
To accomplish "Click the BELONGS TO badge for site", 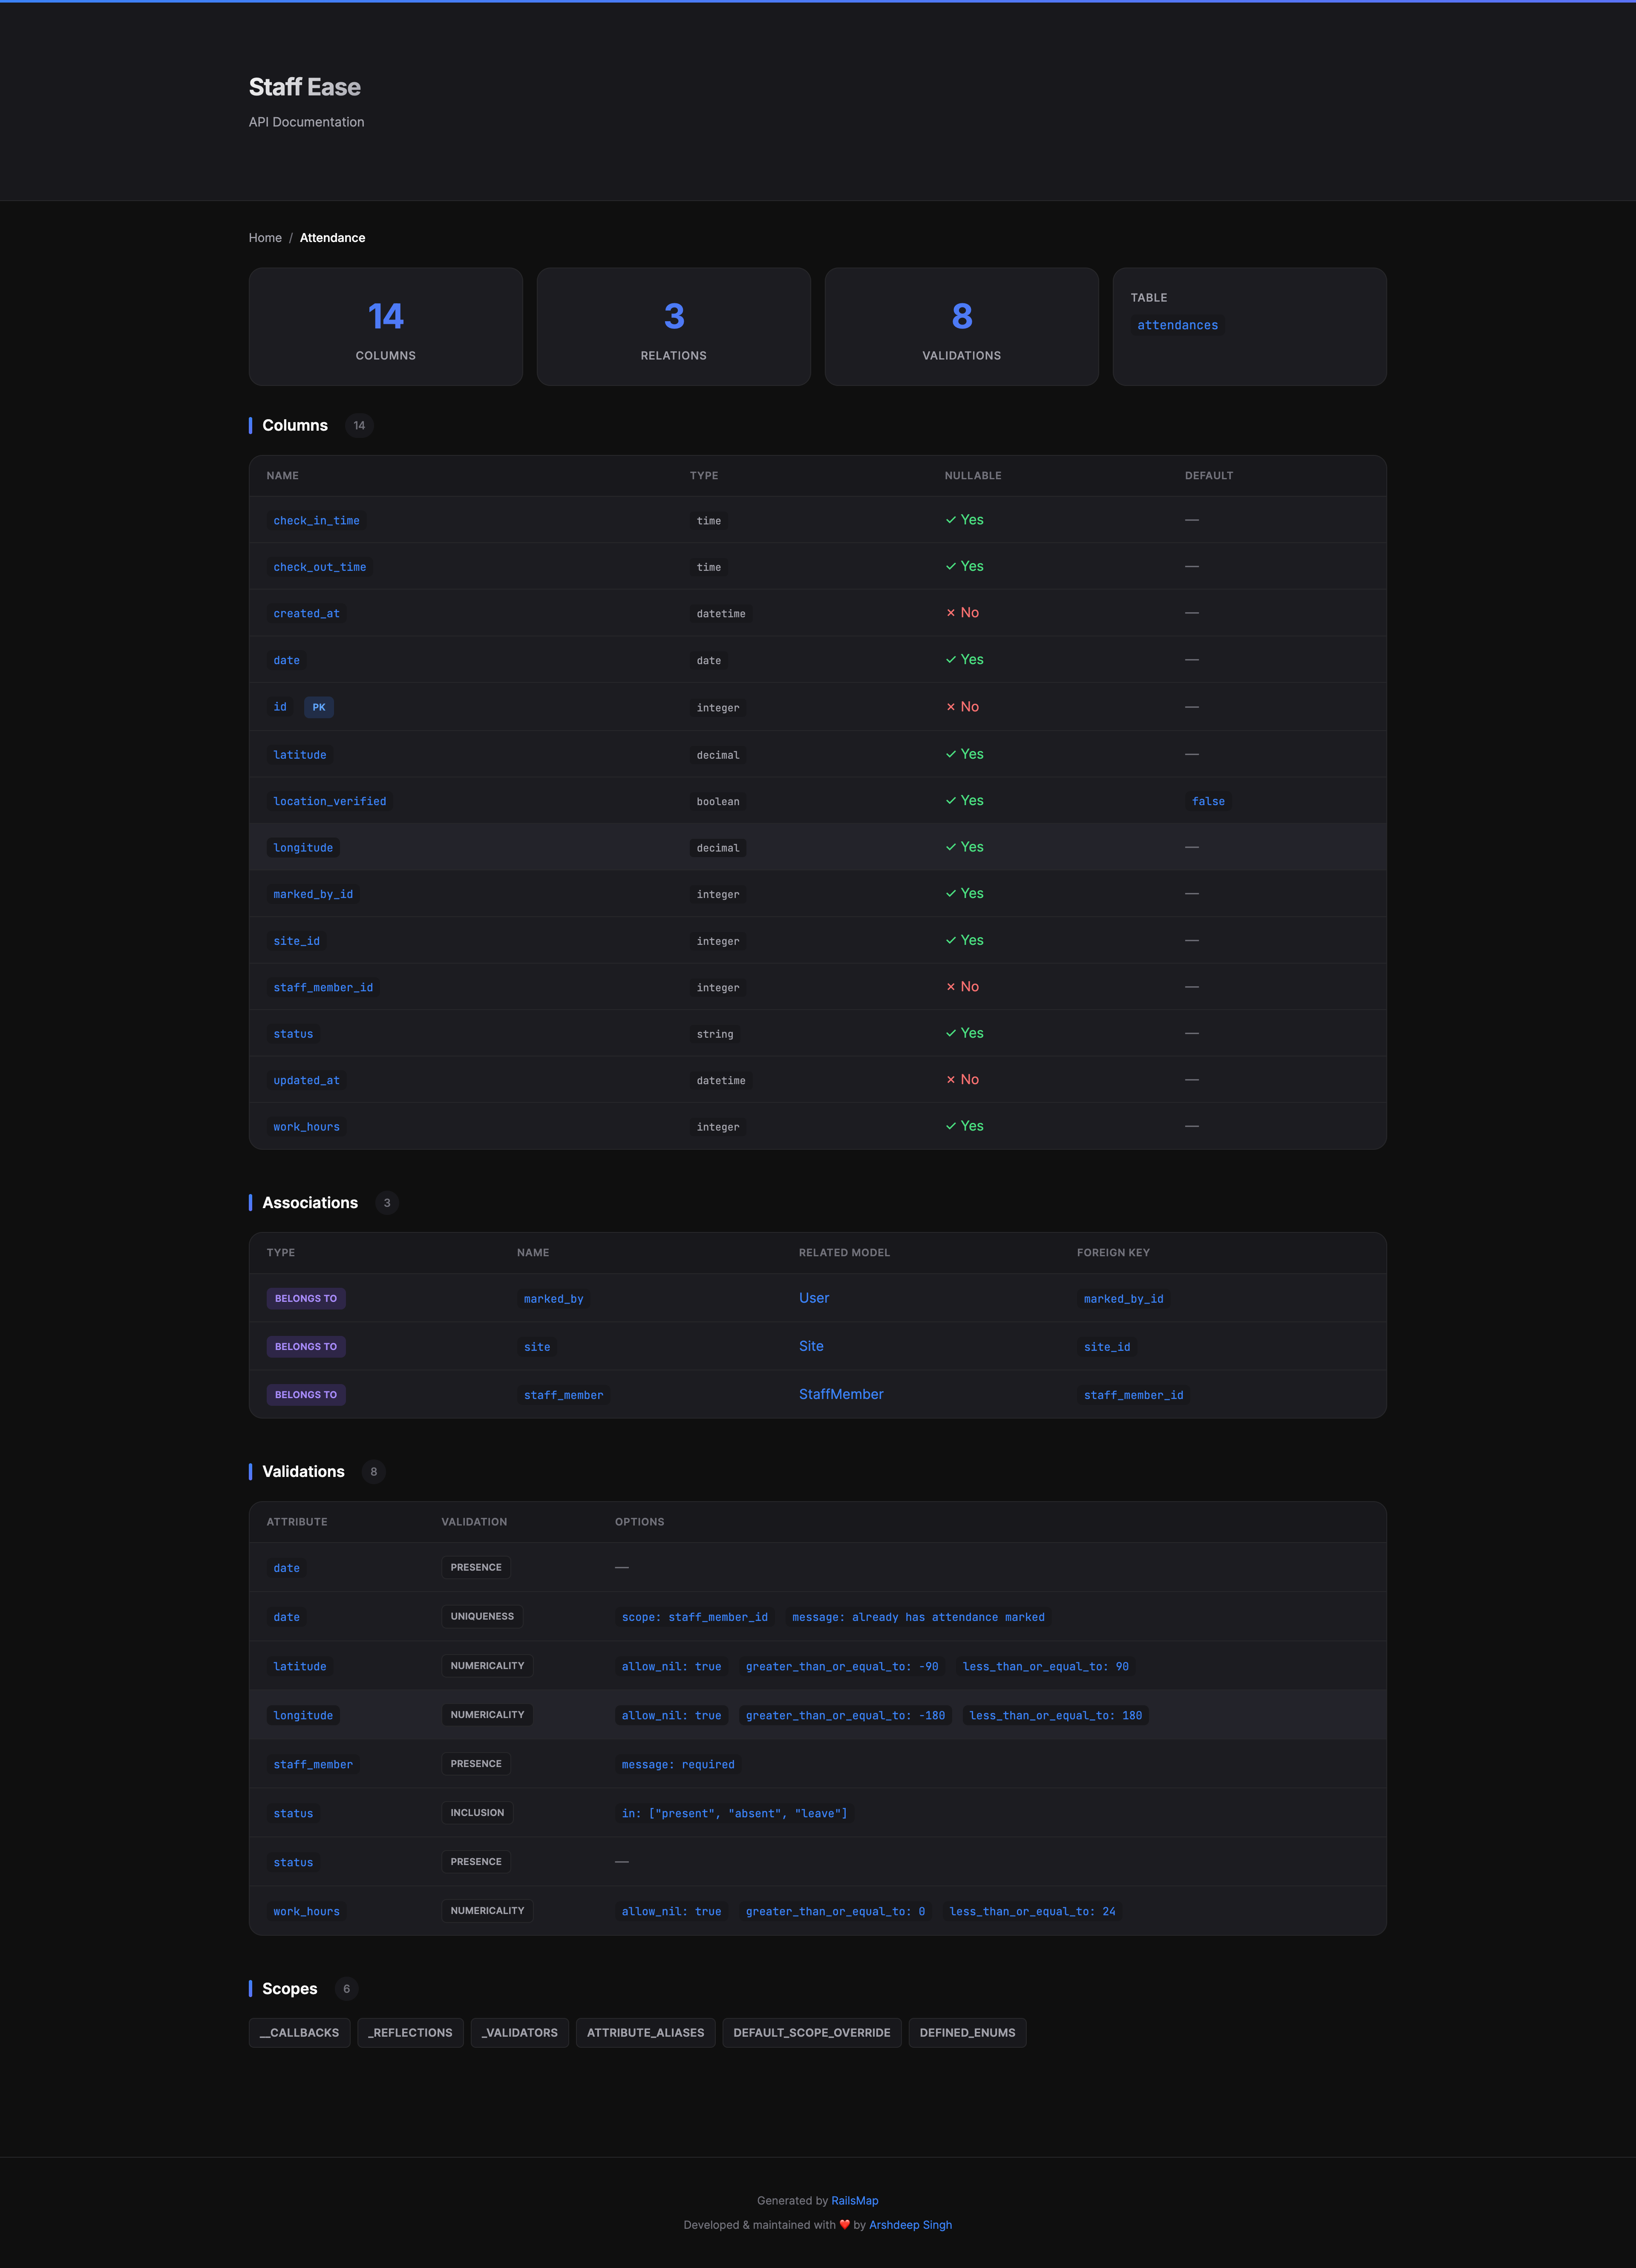I will point(306,1346).
